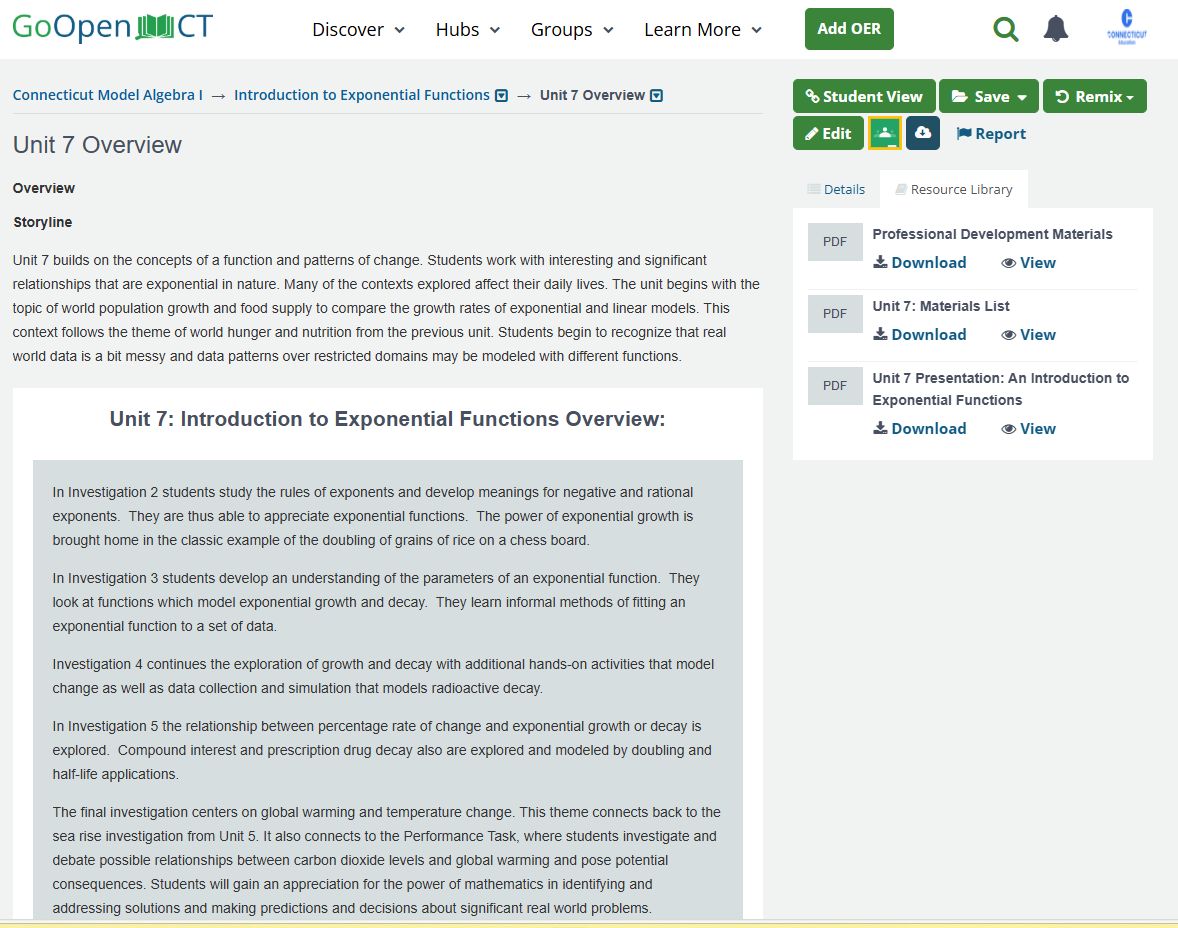Click the Add OER button

coord(849,29)
